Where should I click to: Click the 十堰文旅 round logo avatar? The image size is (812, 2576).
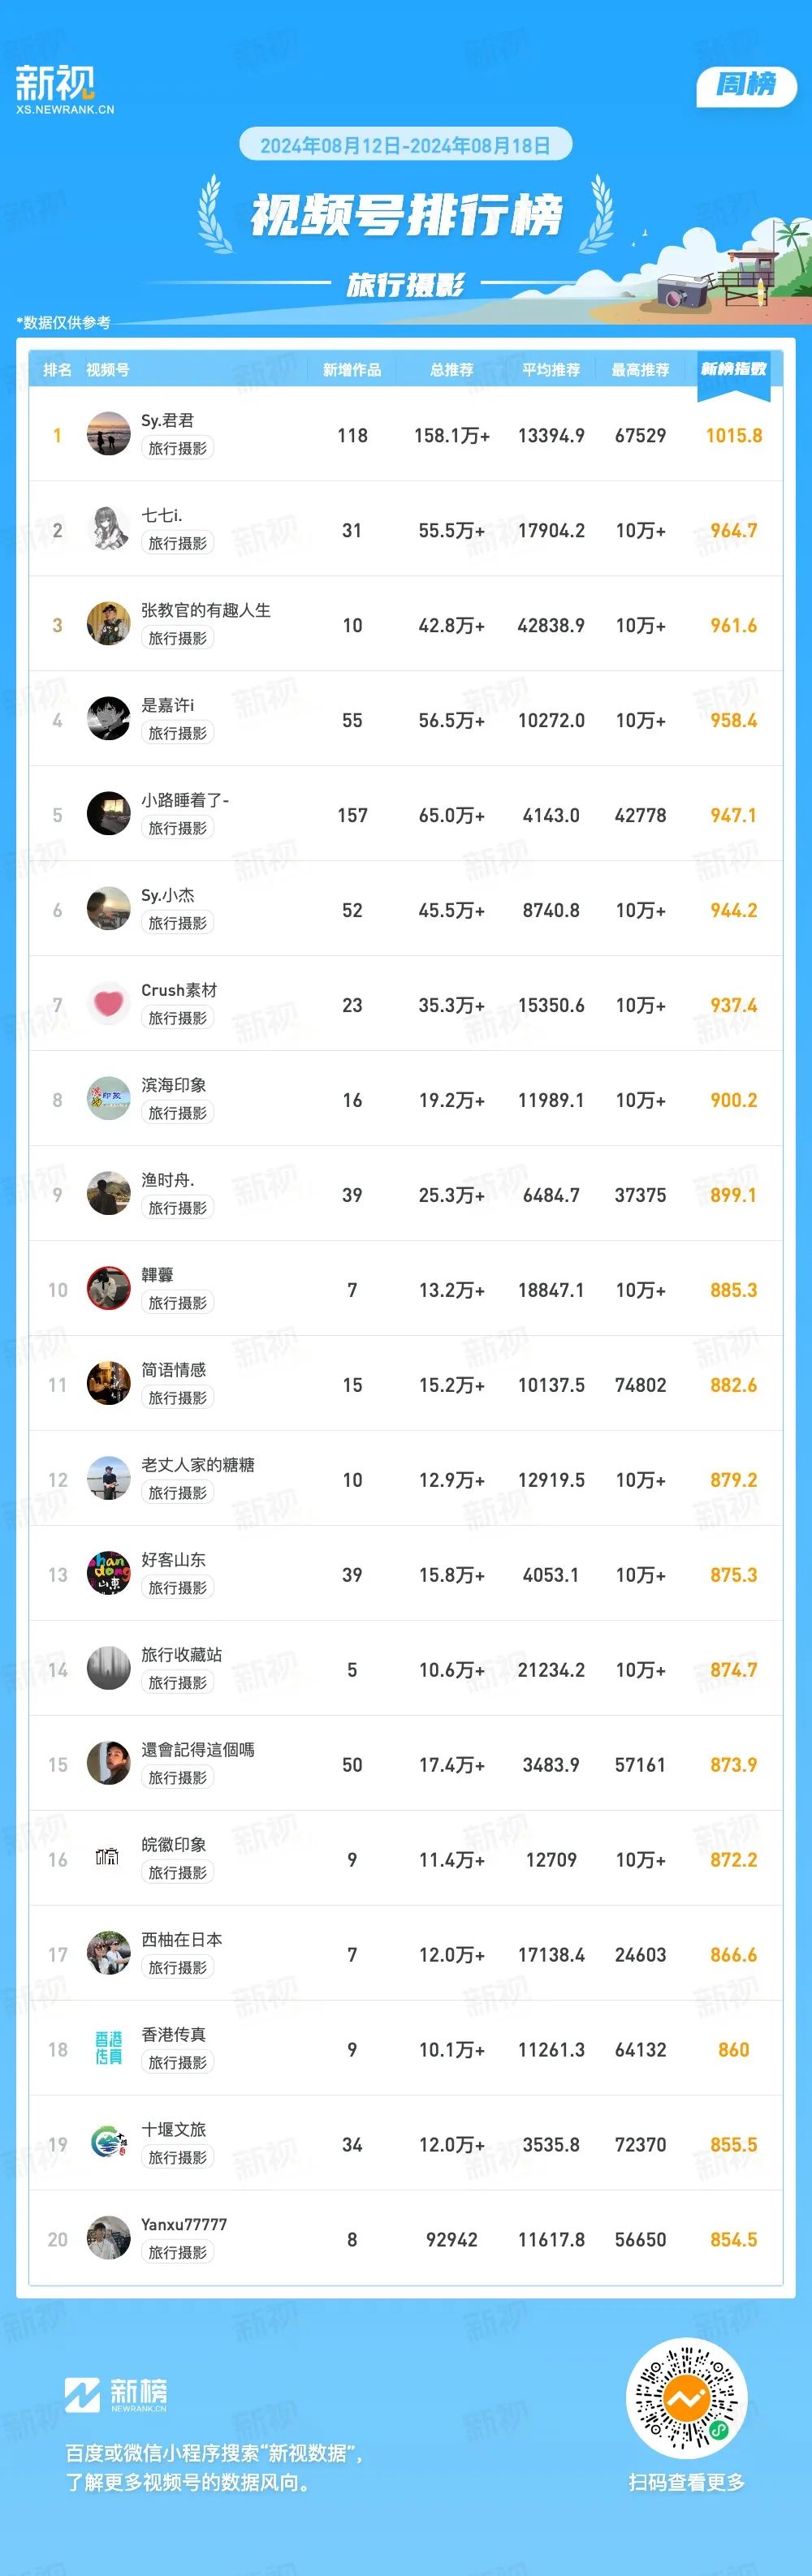(x=108, y=2144)
